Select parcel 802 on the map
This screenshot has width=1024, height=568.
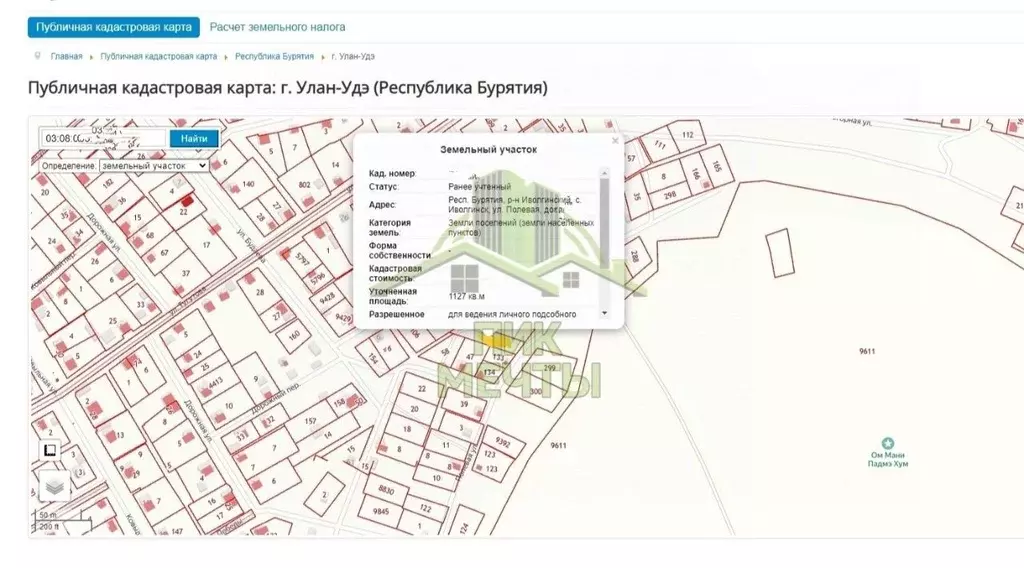[304, 184]
